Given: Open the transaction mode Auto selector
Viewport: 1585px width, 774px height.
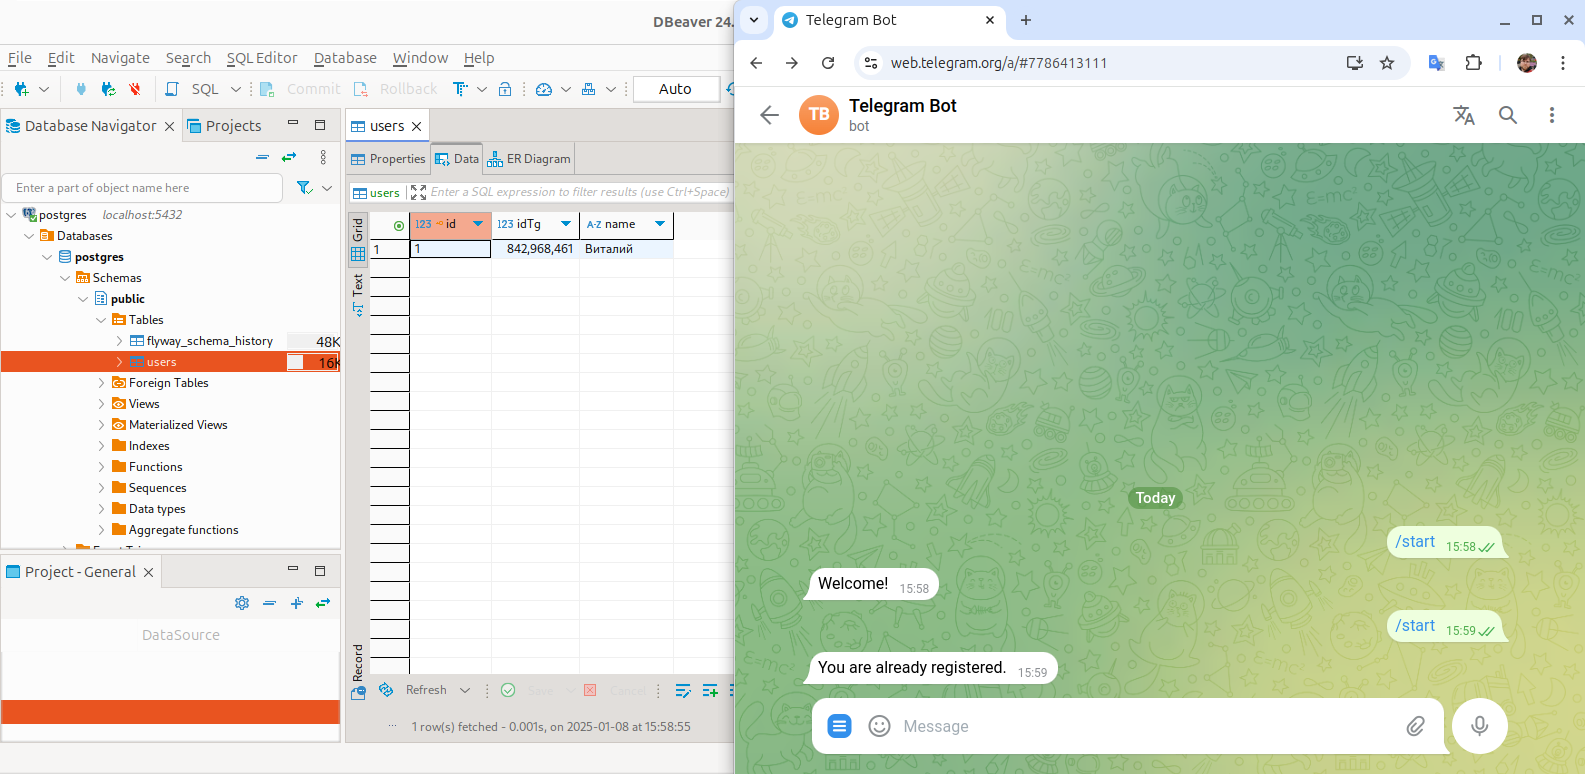Looking at the screenshot, I should 675,89.
